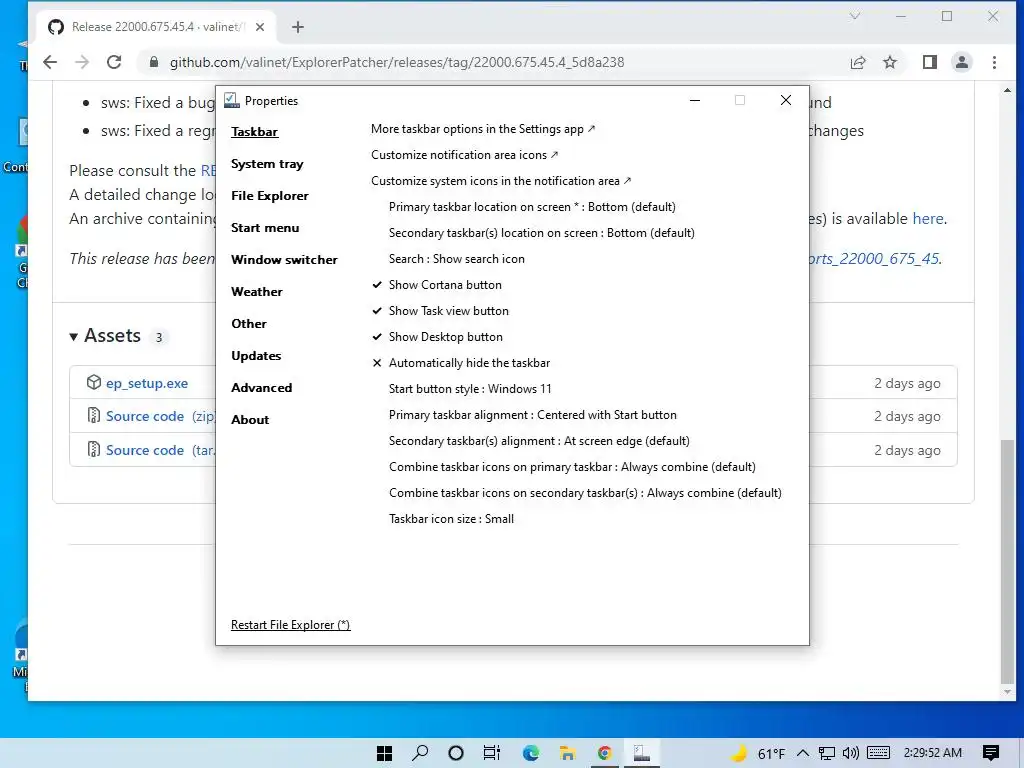1024x768 pixels.
Task: Enable Automatically hide the taskbar
Action: pos(469,363)
